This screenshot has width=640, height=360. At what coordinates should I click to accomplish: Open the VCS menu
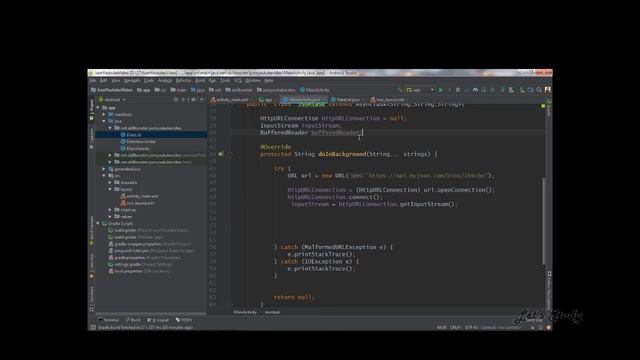point(238,81)
